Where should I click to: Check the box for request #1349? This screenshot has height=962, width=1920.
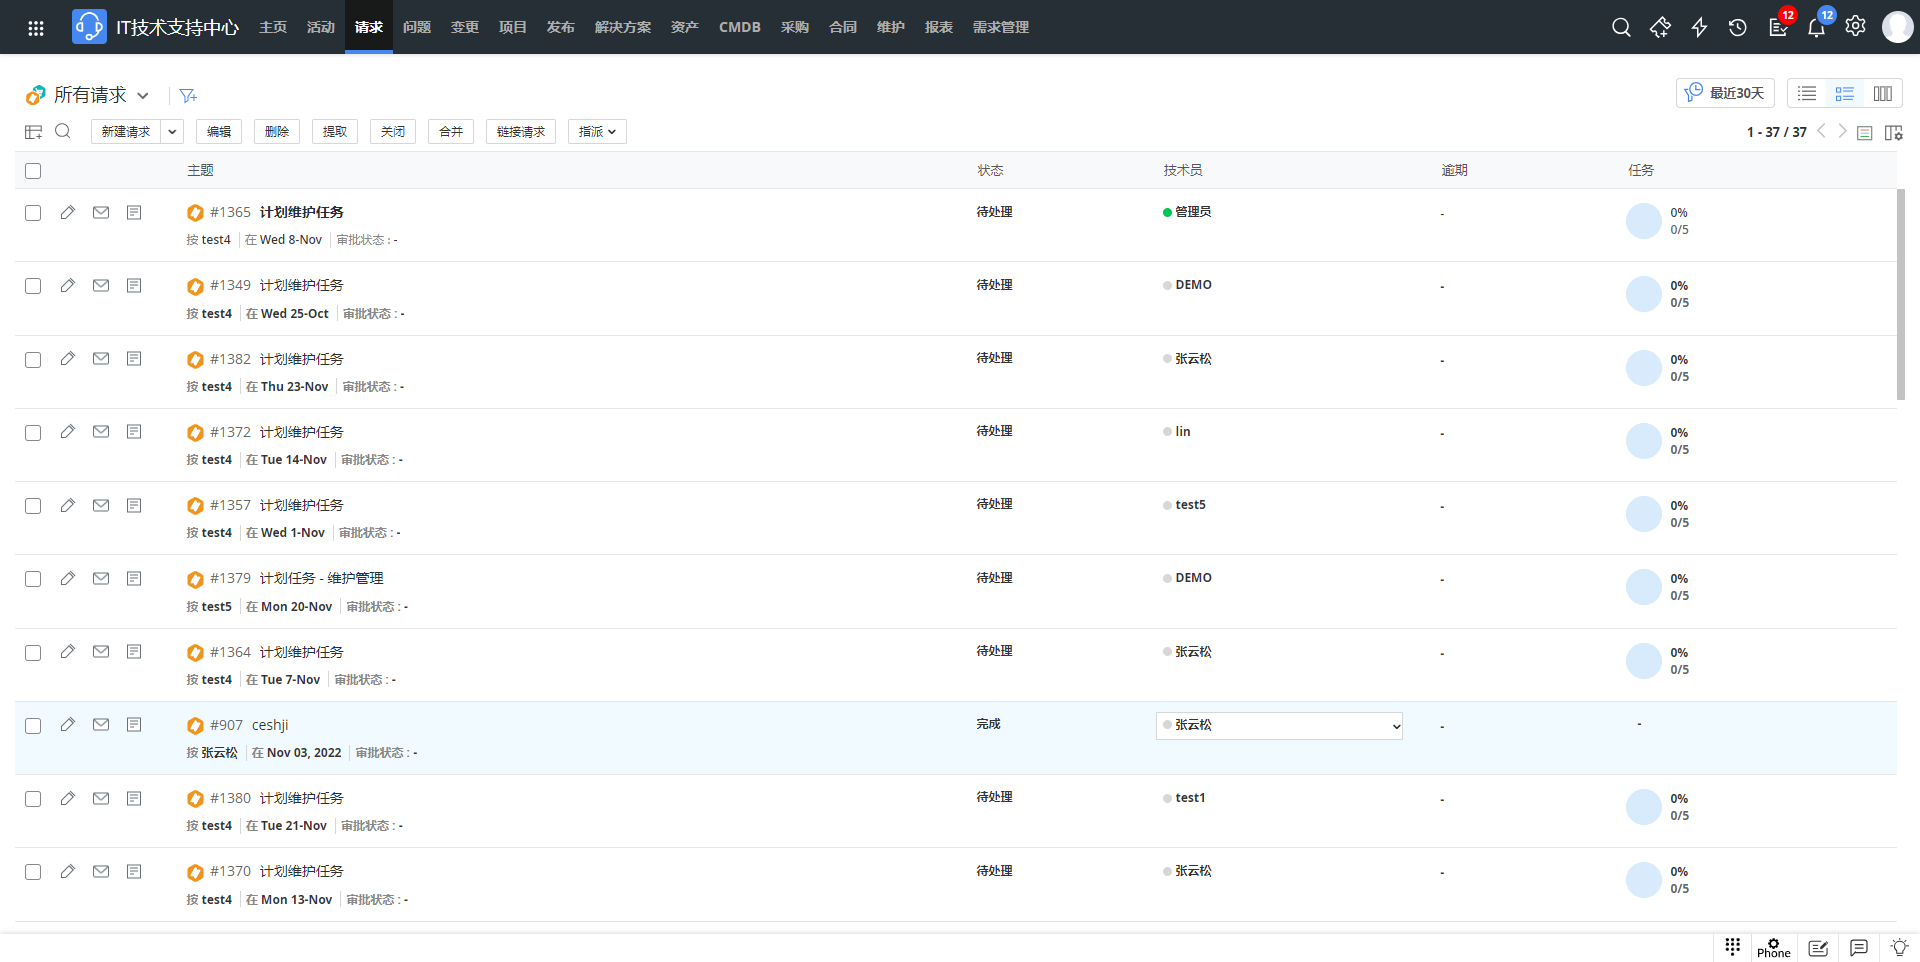pos(33,286)
